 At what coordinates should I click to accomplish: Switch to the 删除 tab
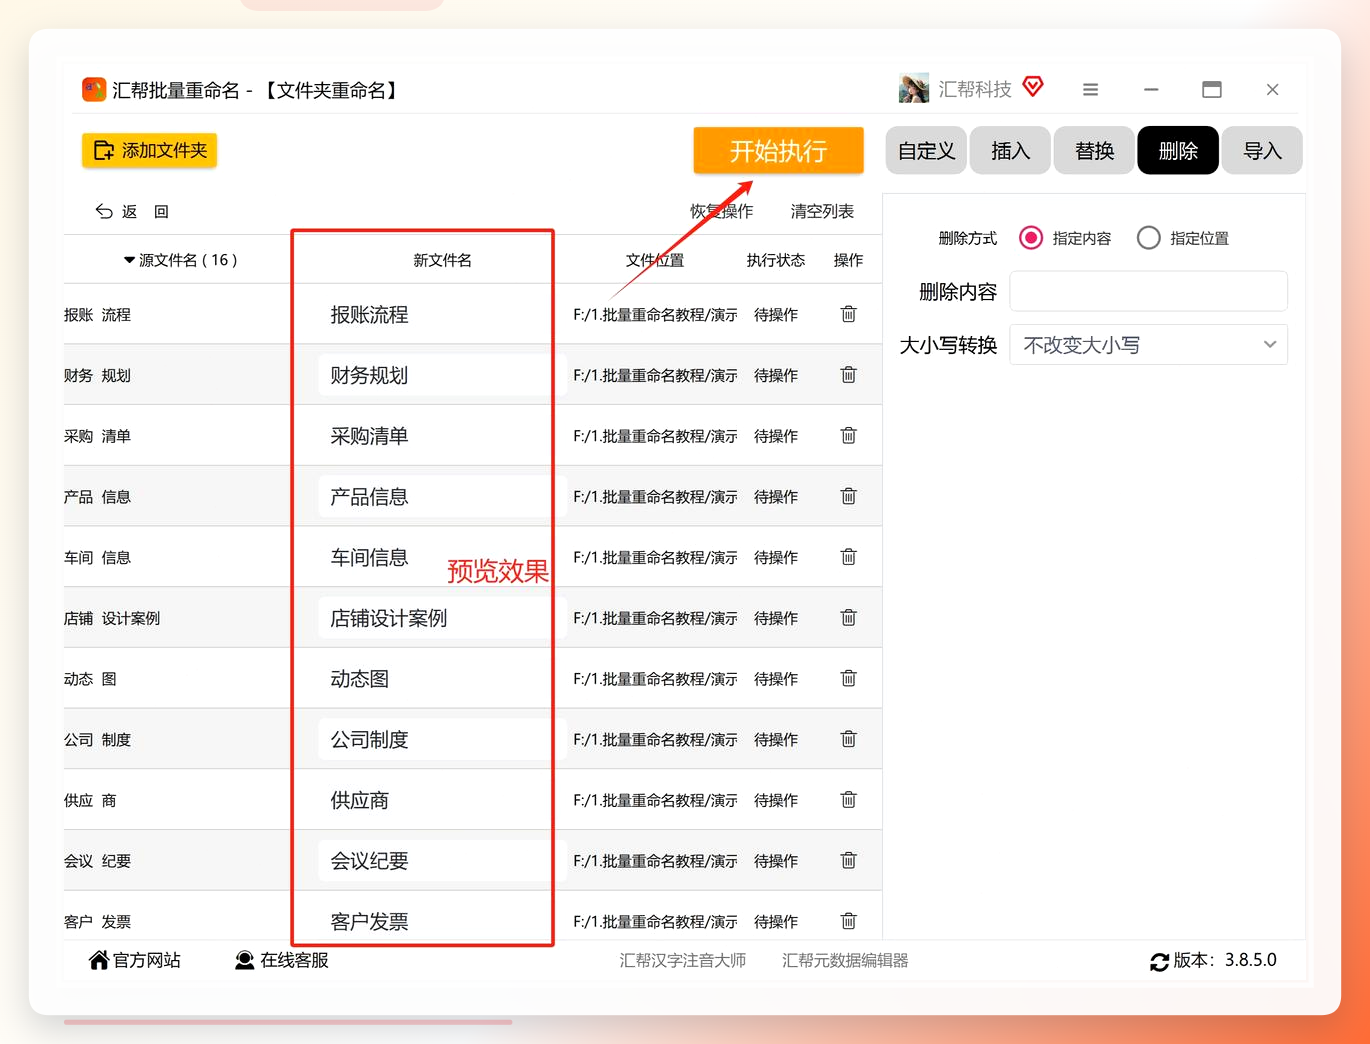(x=1178, y=151)
